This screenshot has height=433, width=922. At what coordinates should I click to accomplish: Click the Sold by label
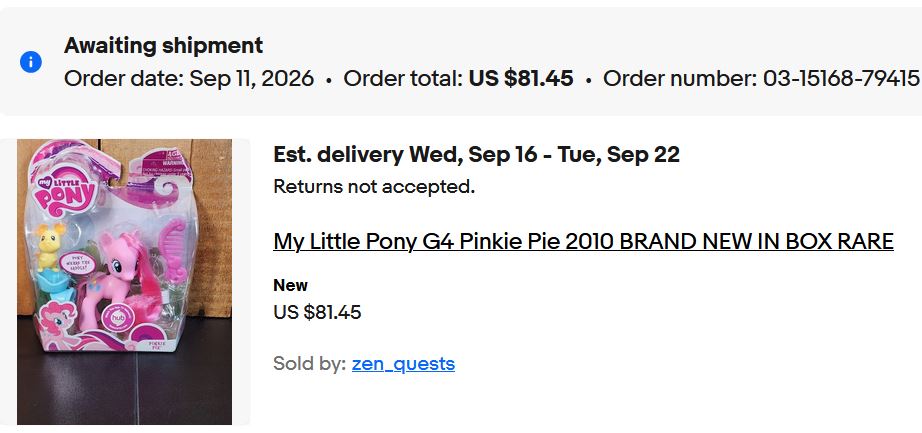click(309, 364)
